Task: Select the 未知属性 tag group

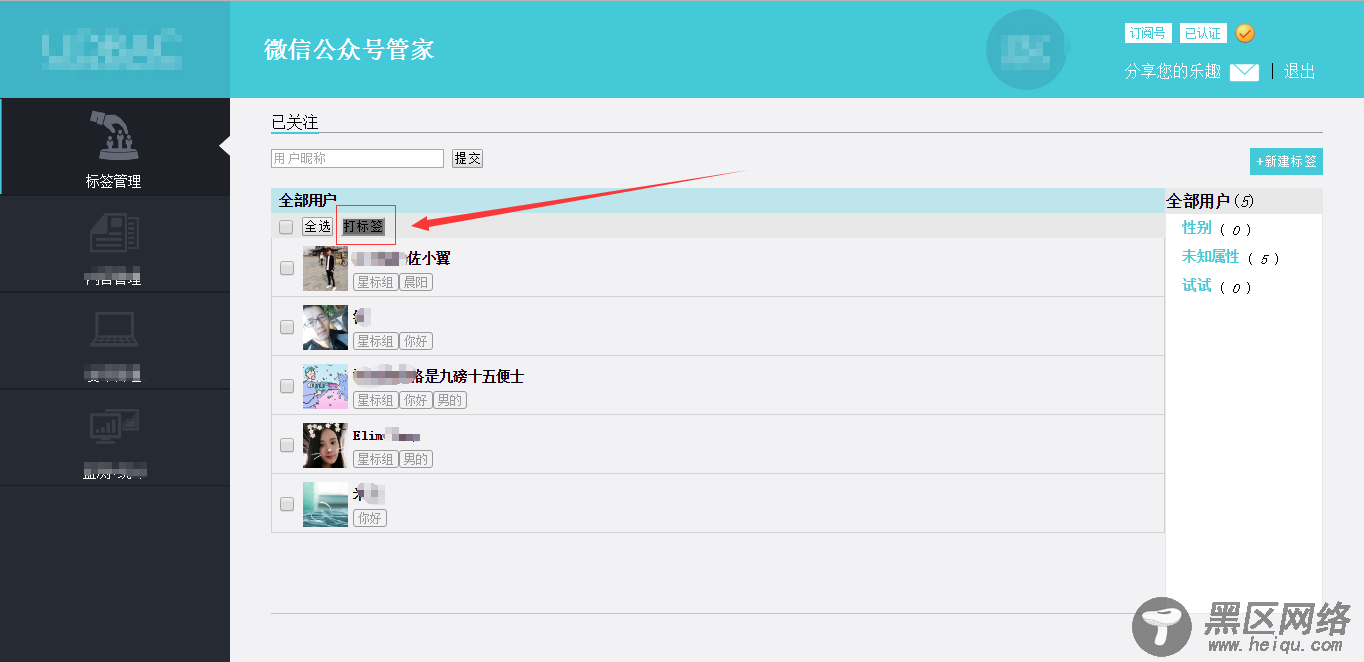Action: pos(1210,258)
